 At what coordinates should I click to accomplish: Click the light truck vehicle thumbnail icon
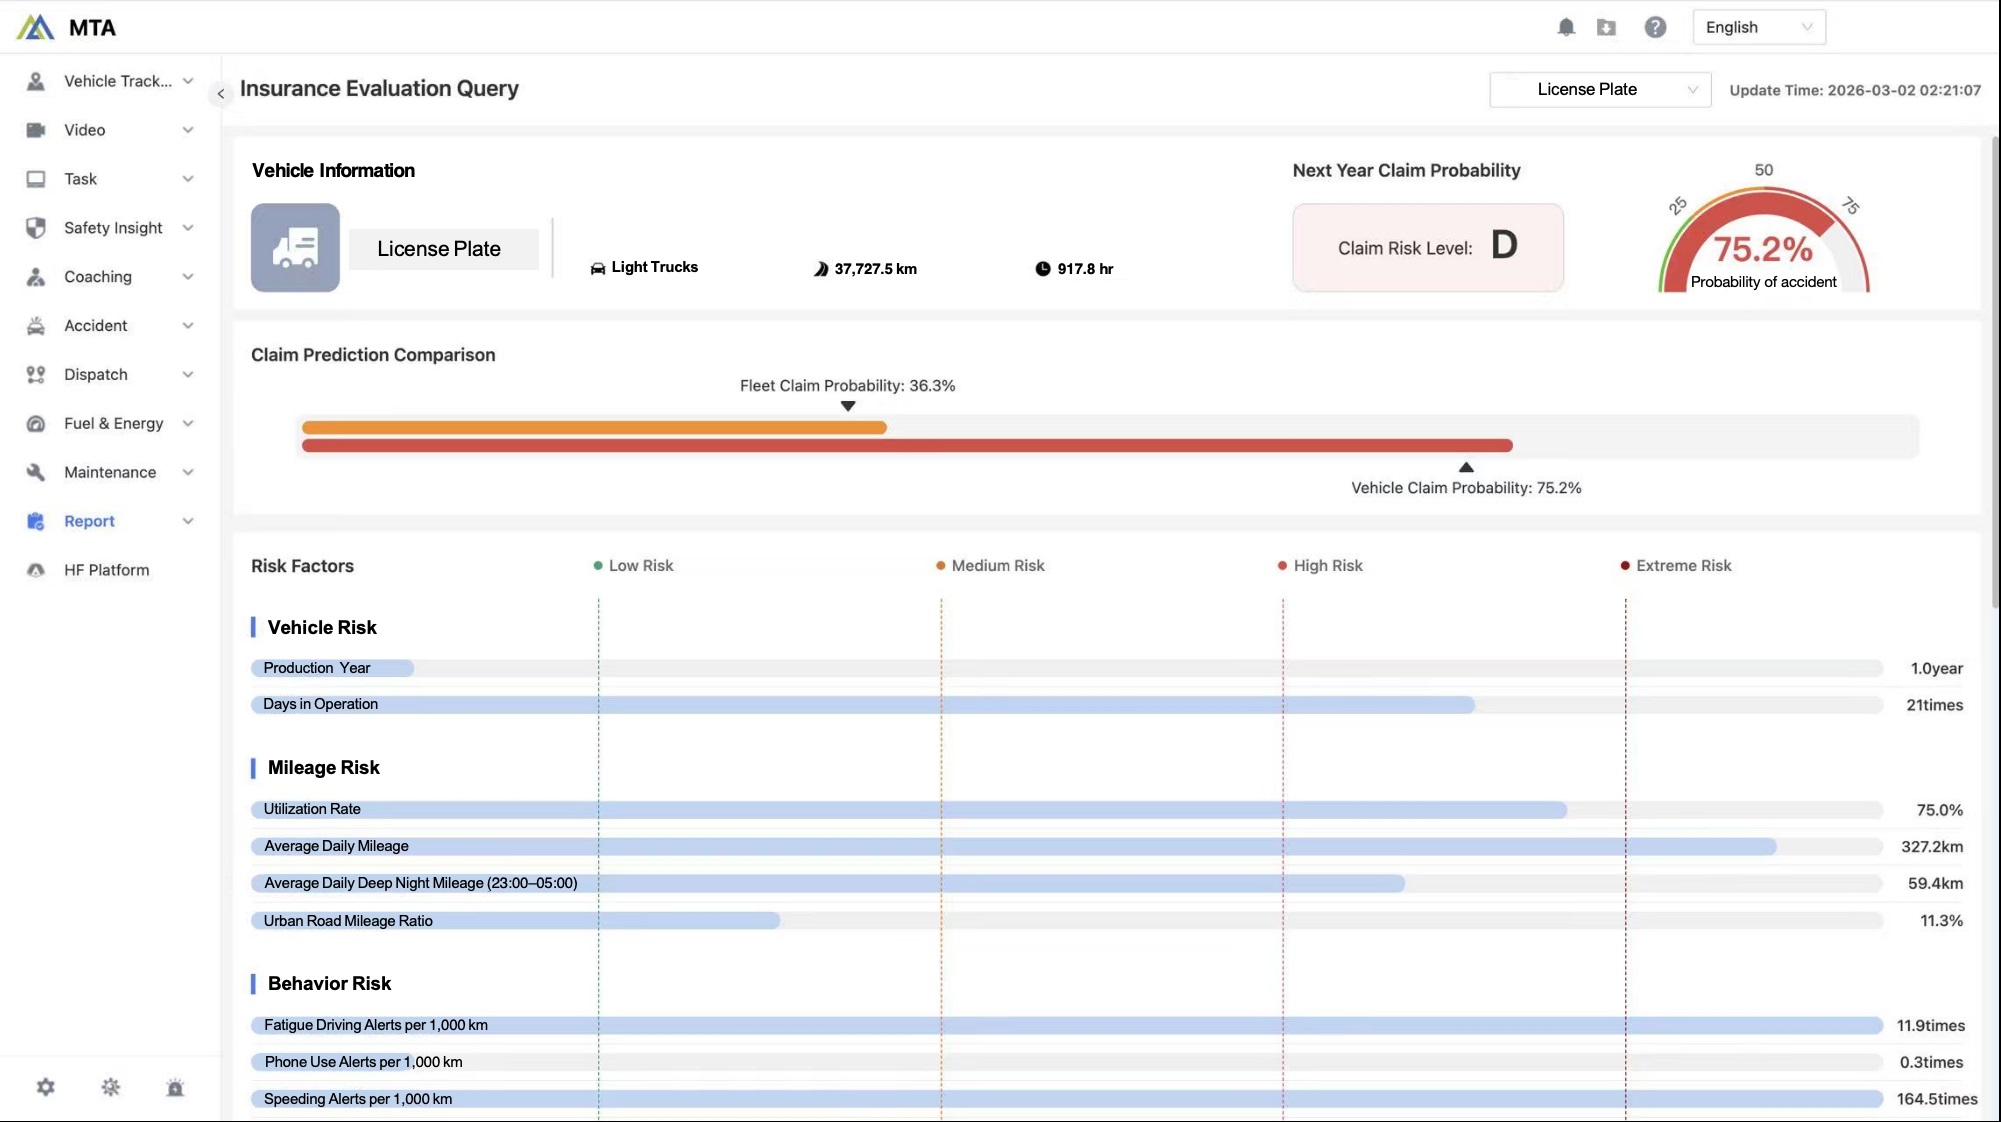[295, 248]
